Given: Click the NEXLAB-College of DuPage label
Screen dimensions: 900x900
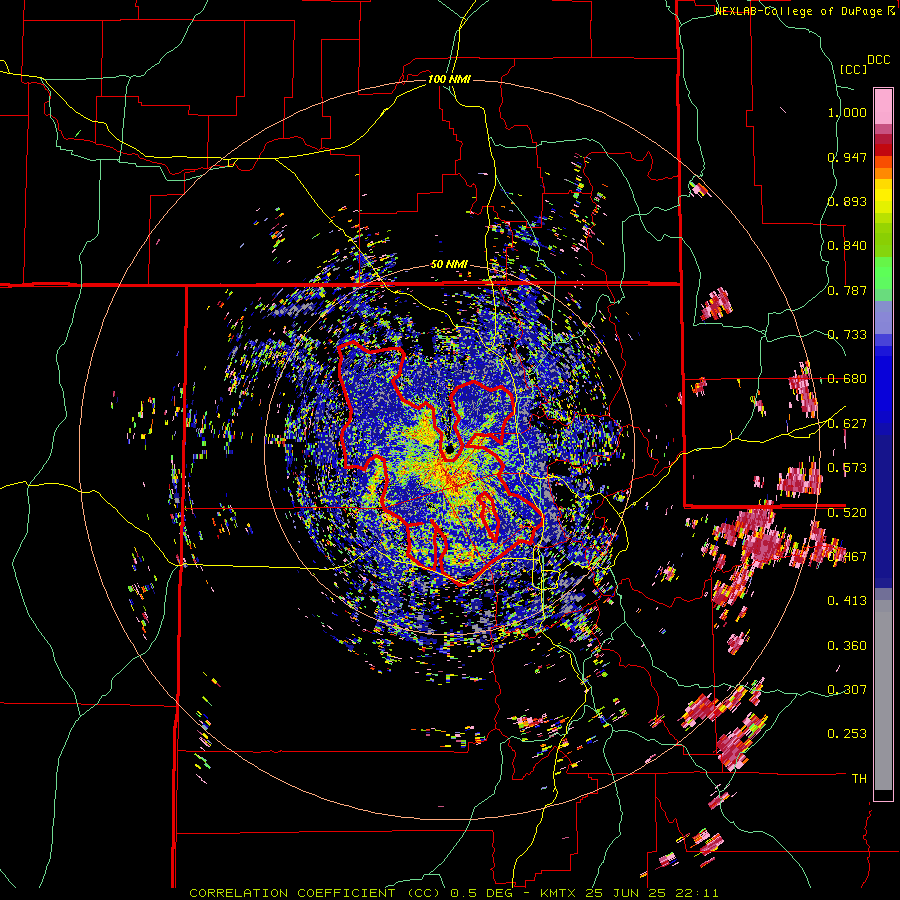Looking at the screenshot, I should [799, 11].
